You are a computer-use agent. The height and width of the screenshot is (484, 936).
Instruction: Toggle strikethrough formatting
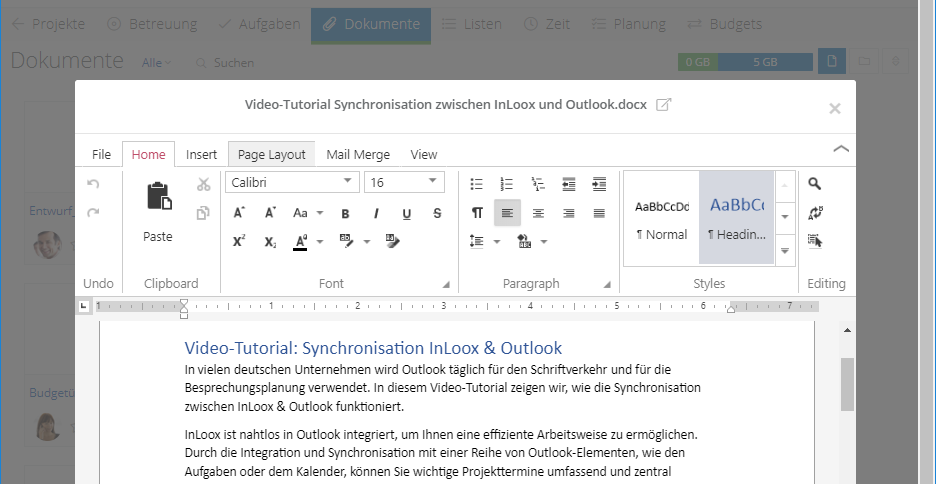437,213
